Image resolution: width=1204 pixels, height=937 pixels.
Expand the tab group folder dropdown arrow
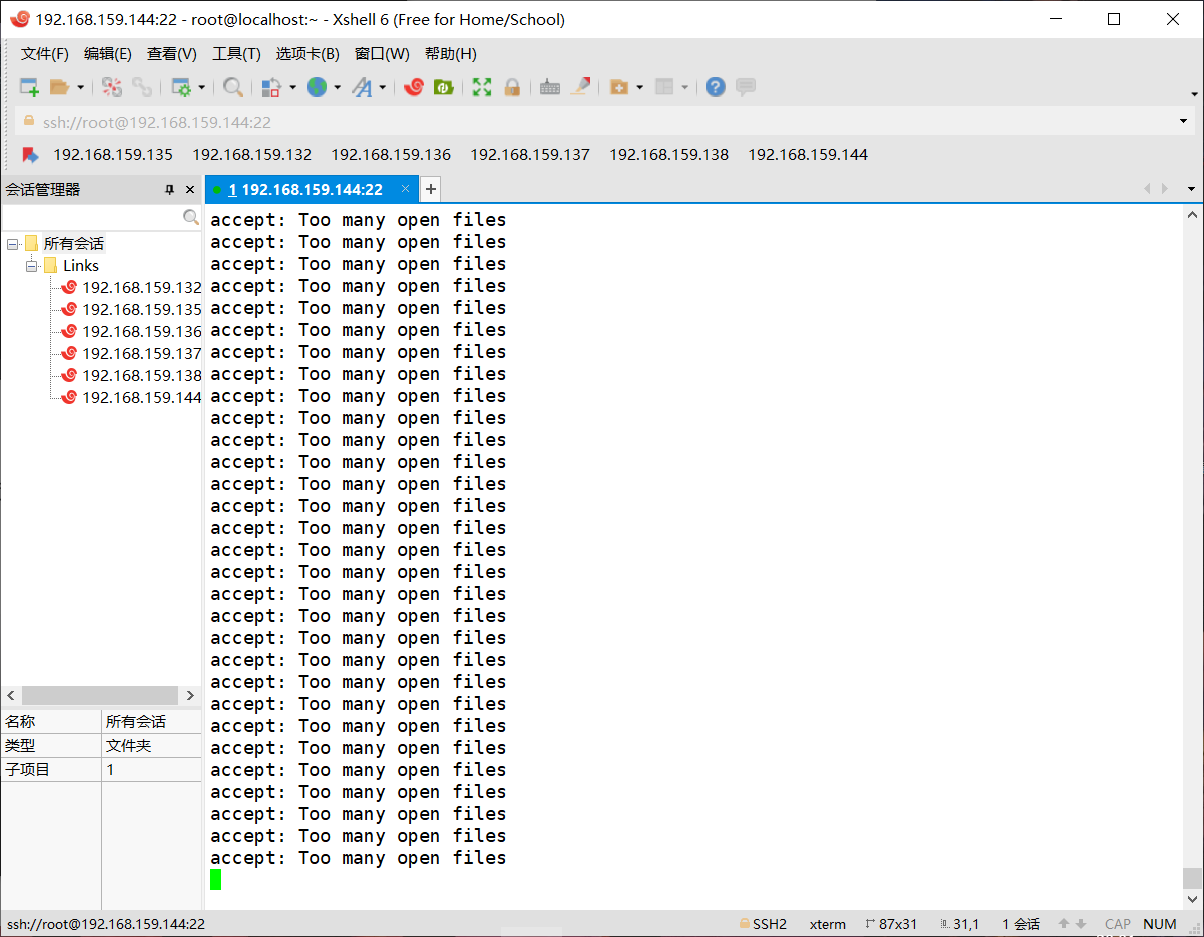pyautogui.click(x=639, y=87)
